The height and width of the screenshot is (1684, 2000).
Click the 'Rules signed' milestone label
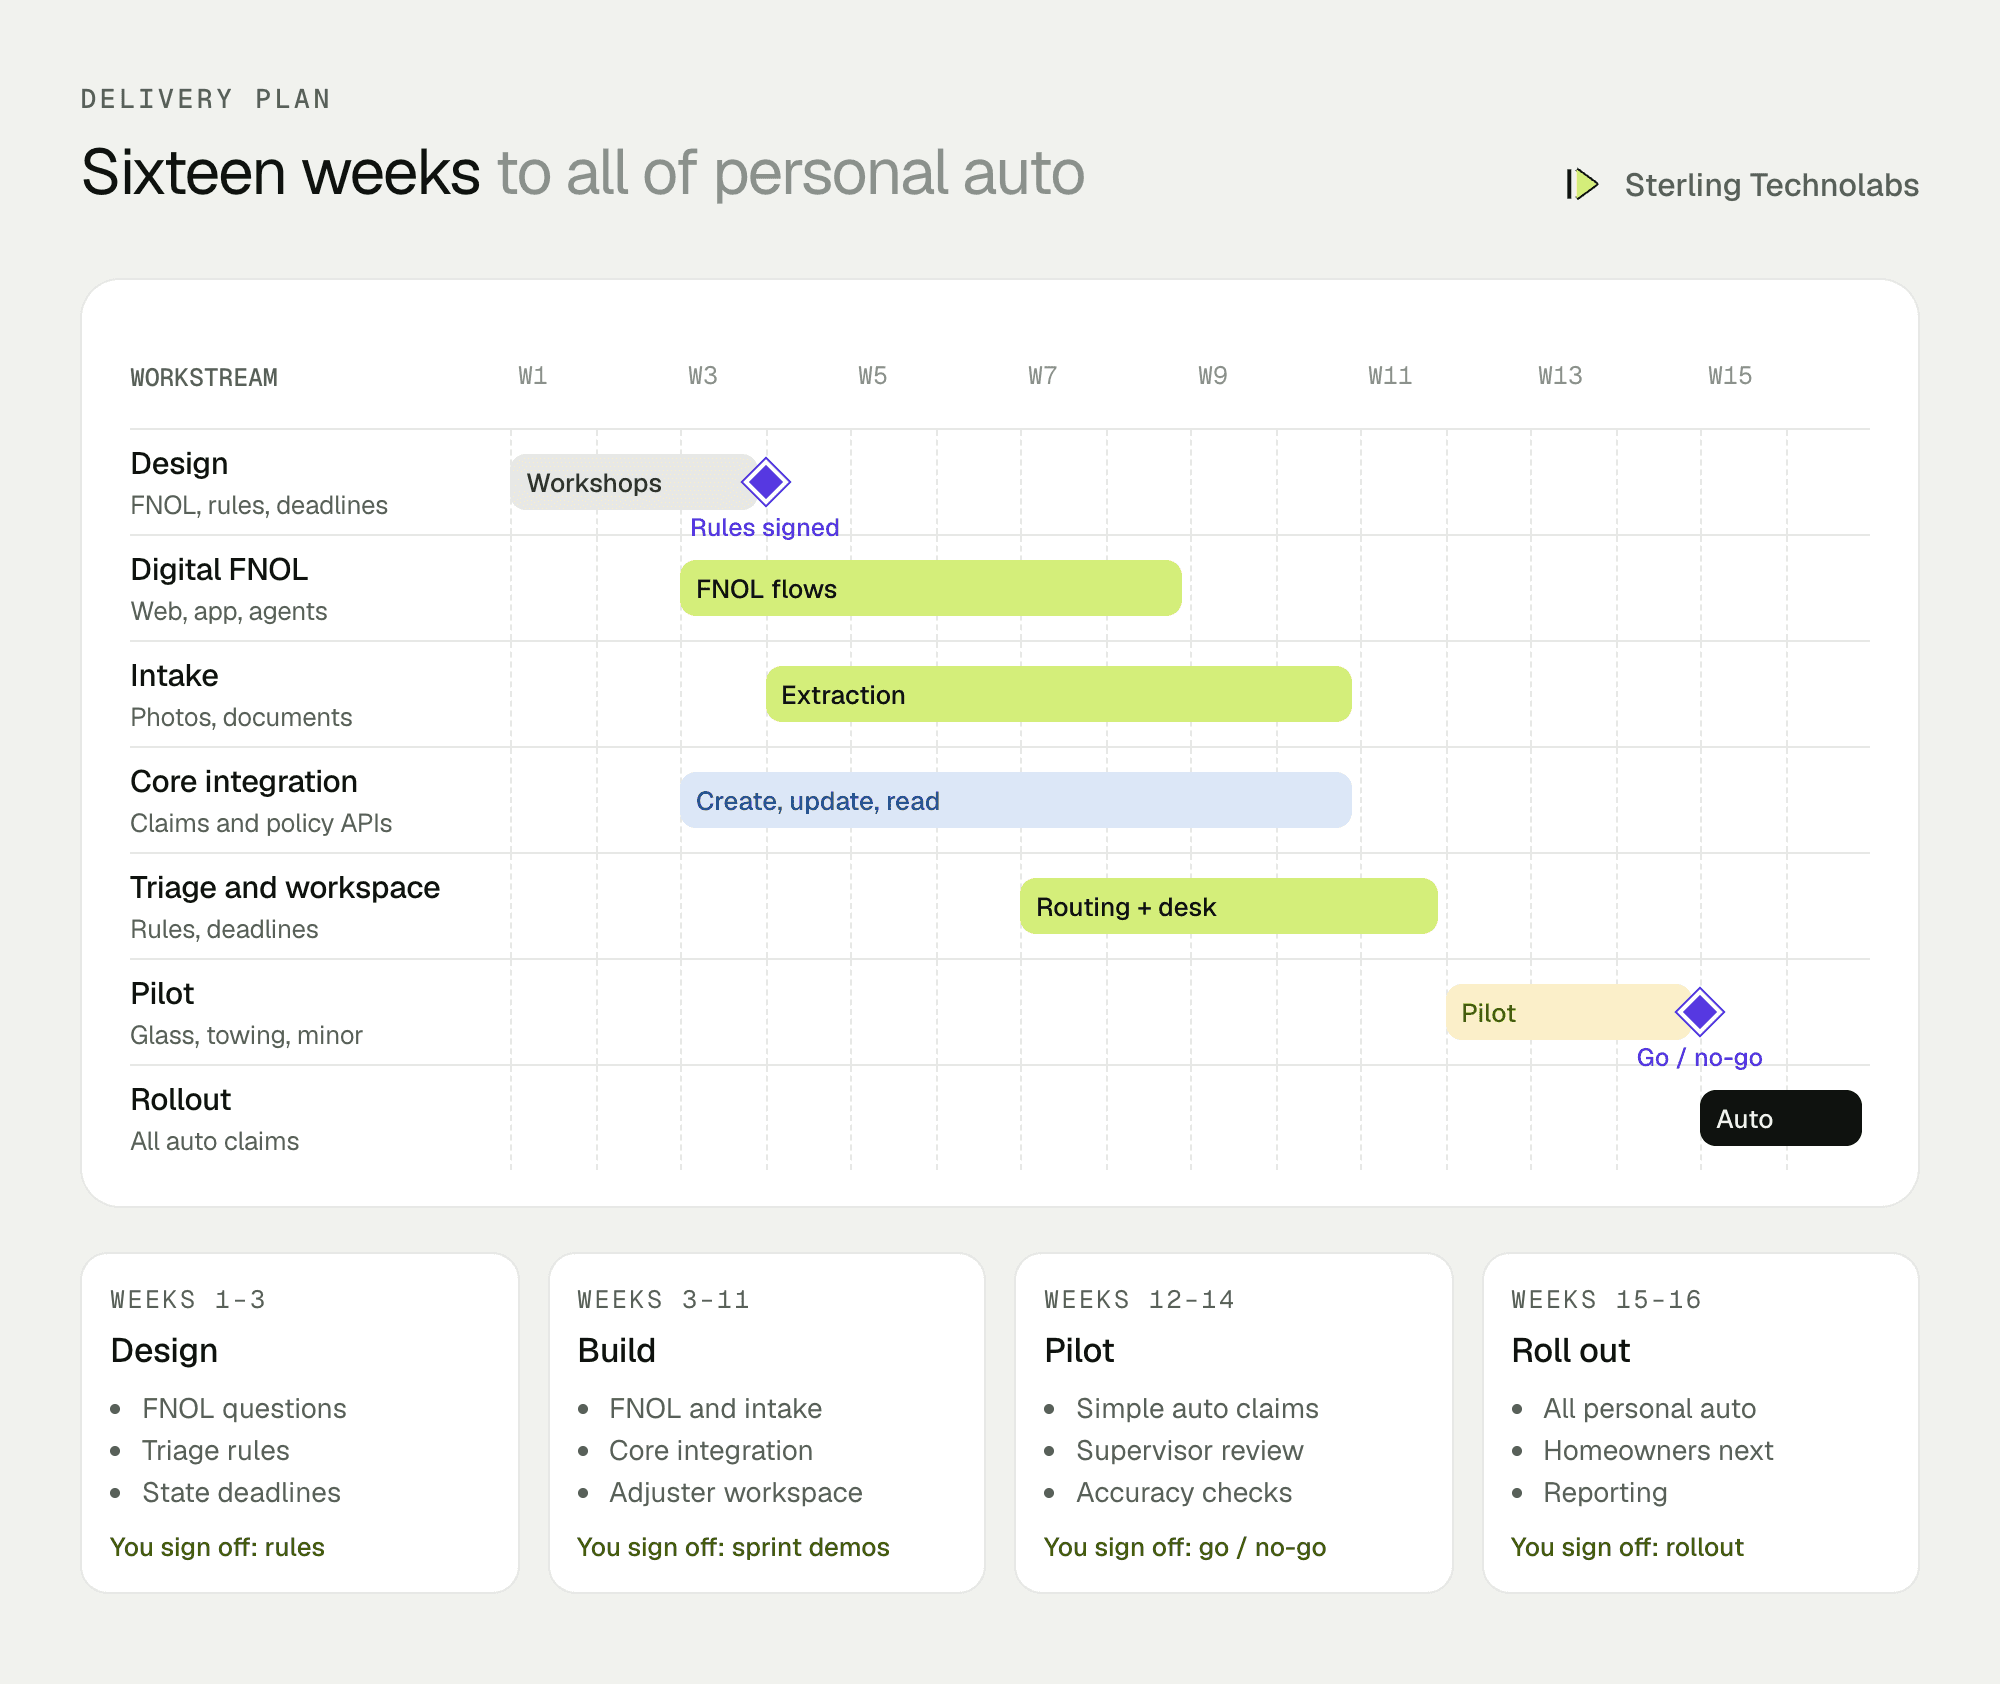tap(765, 527)
